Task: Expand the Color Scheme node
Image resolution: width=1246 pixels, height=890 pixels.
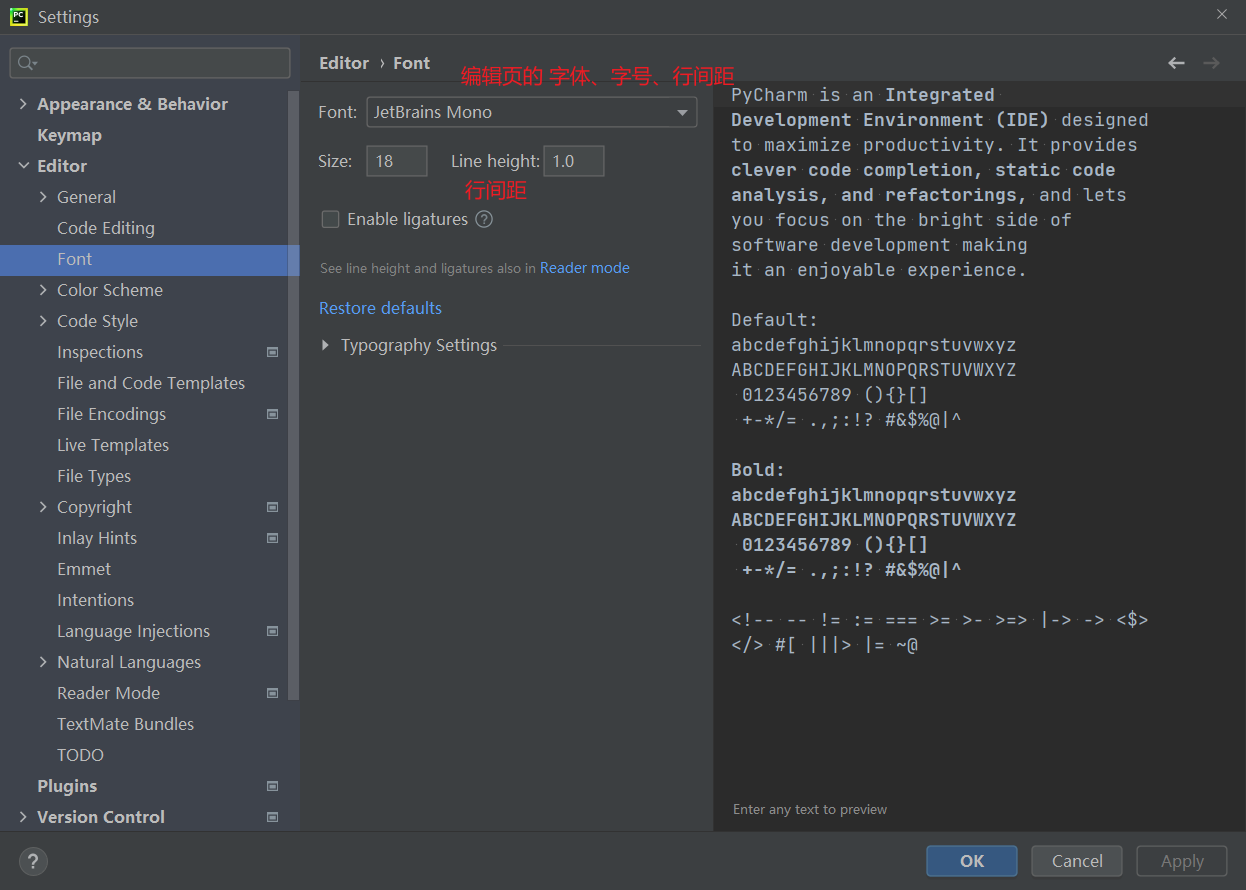Action: click(x=43, y=290)
